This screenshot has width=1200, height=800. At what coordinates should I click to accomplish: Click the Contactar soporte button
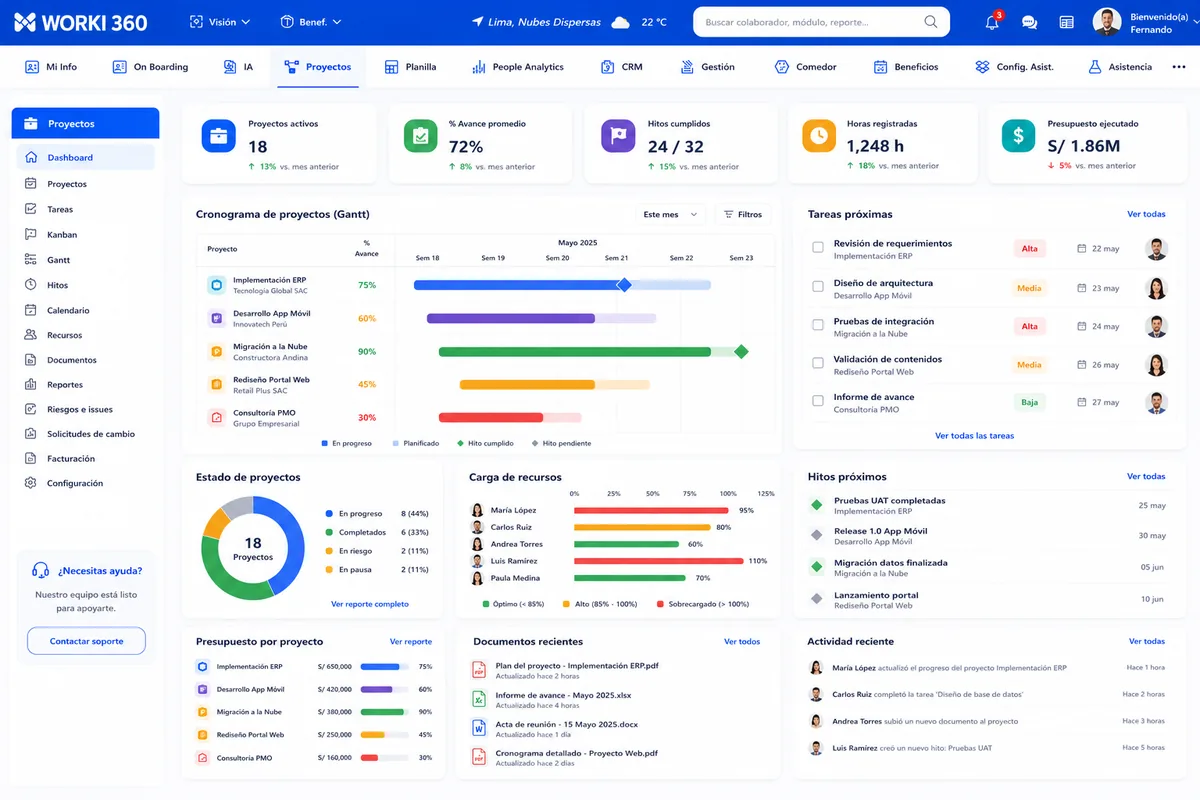[86, 641]
